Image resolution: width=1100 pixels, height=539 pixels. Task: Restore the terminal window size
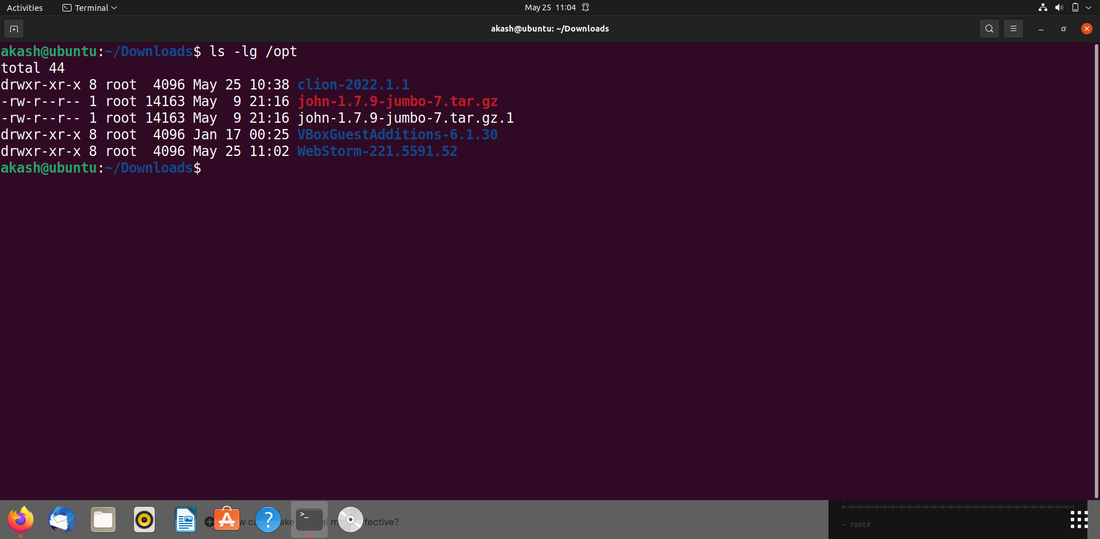1064,29
